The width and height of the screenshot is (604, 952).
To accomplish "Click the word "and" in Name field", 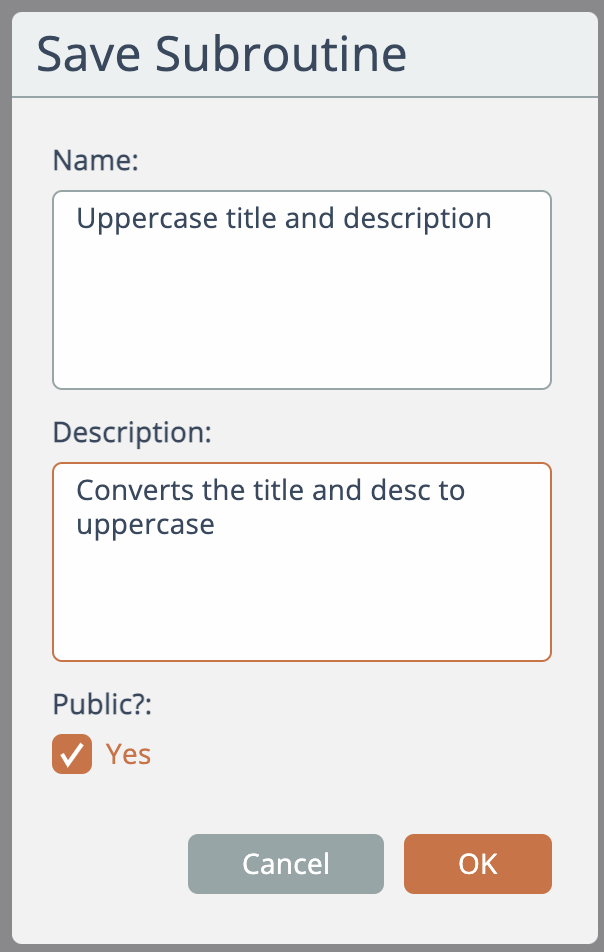I will coord(308,219).
